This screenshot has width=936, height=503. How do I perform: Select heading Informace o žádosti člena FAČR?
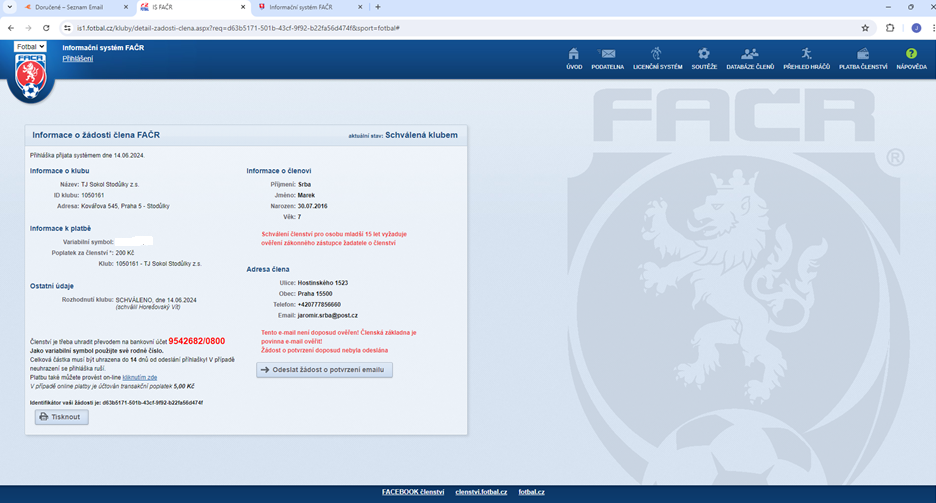point(96,135)
